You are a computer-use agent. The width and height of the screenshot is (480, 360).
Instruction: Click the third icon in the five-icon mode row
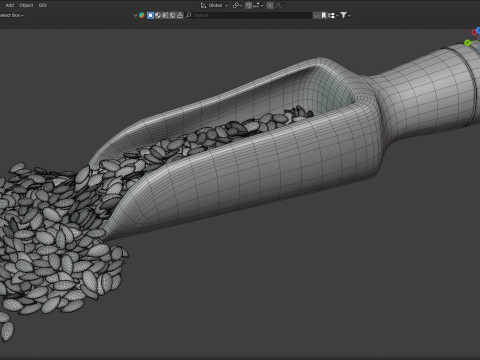165,15
